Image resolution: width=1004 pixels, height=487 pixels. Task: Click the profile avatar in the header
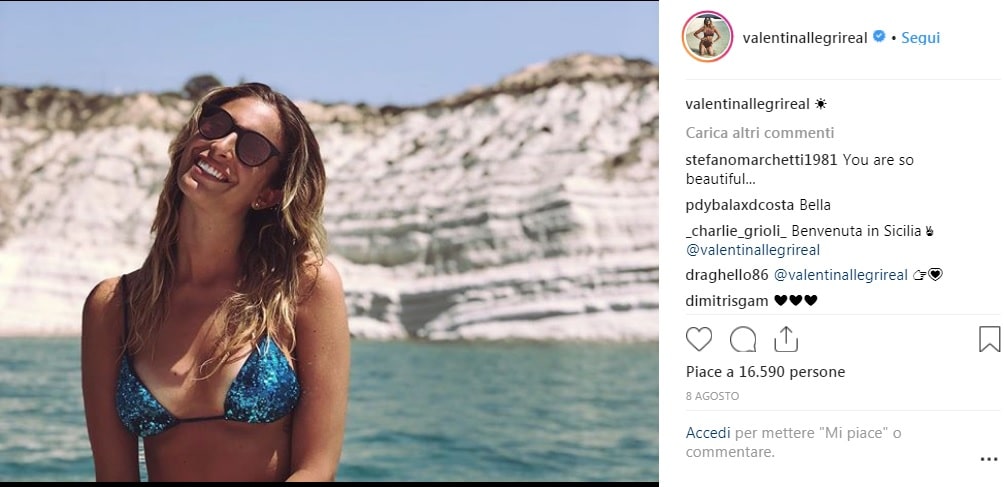(x=707, y=38)
